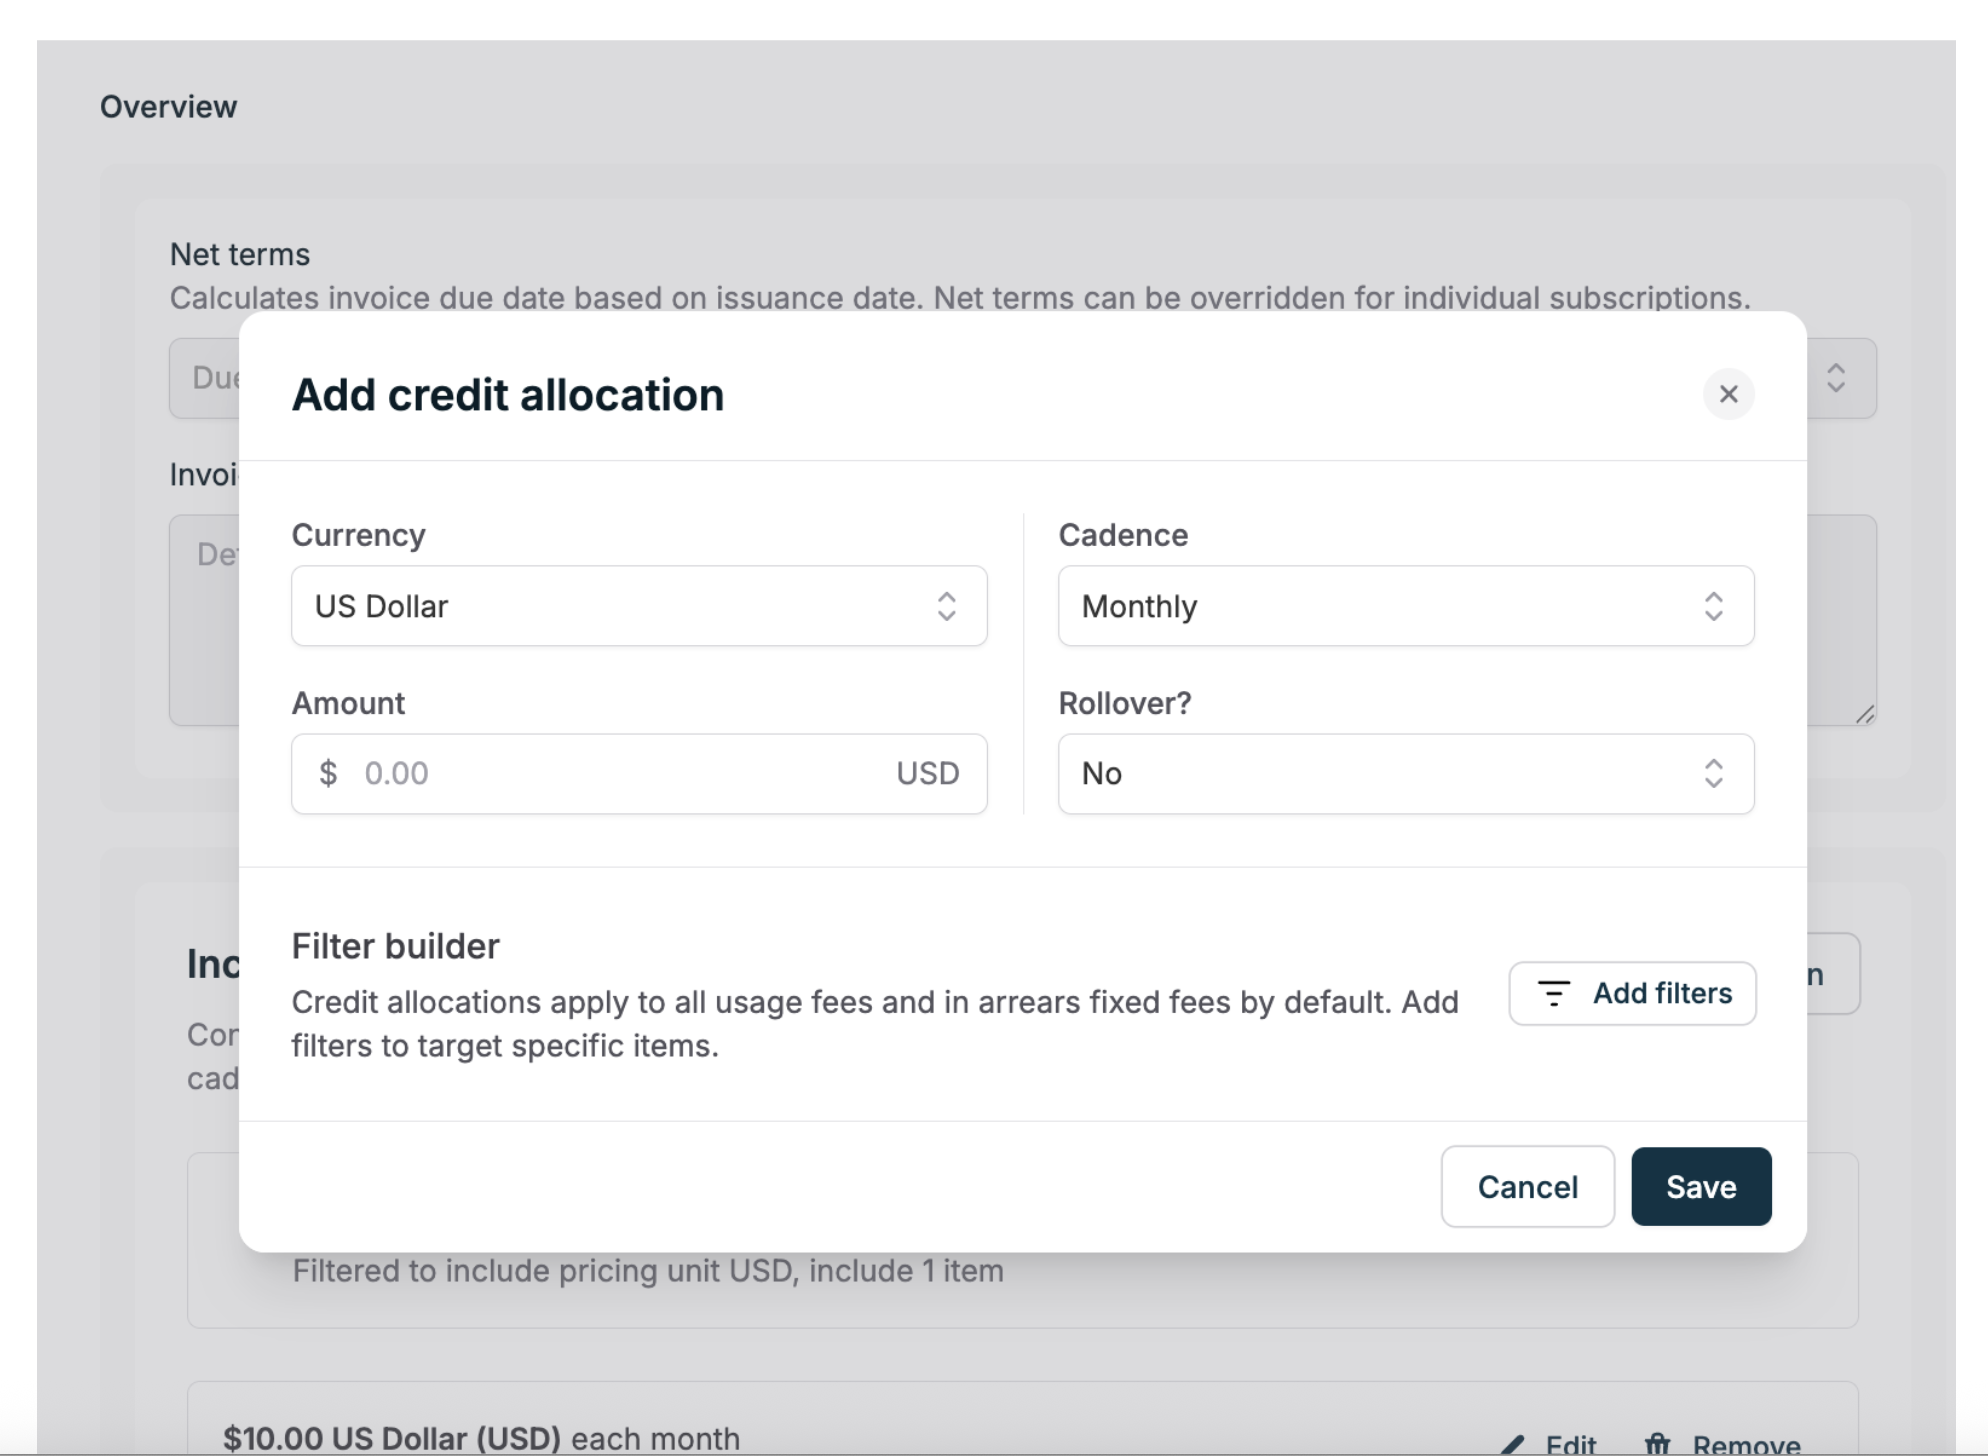
Task: Click the Overview heading area
Action: pyautogui.click(x=168, y=106)
